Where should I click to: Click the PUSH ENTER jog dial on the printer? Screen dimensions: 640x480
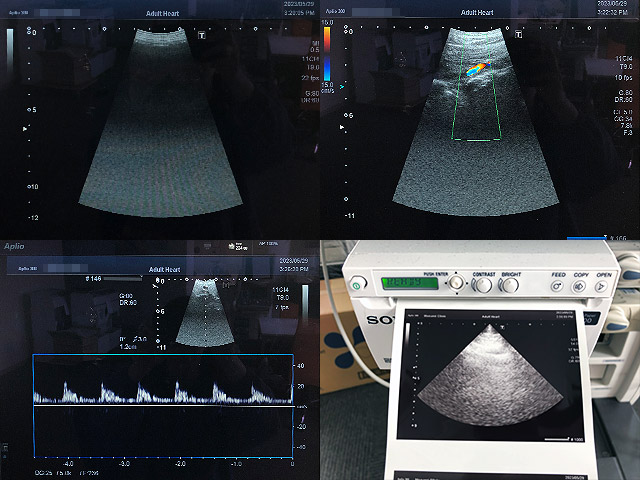coord(456,282)
